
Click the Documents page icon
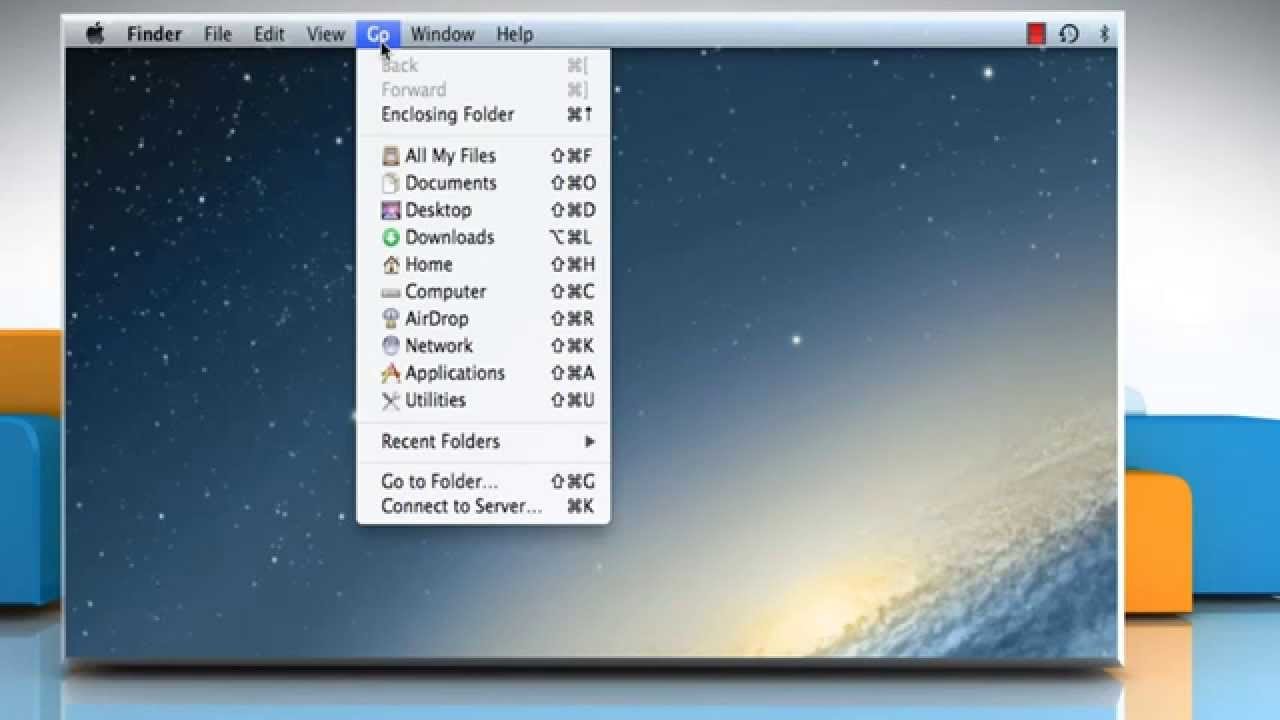(391, 183)
